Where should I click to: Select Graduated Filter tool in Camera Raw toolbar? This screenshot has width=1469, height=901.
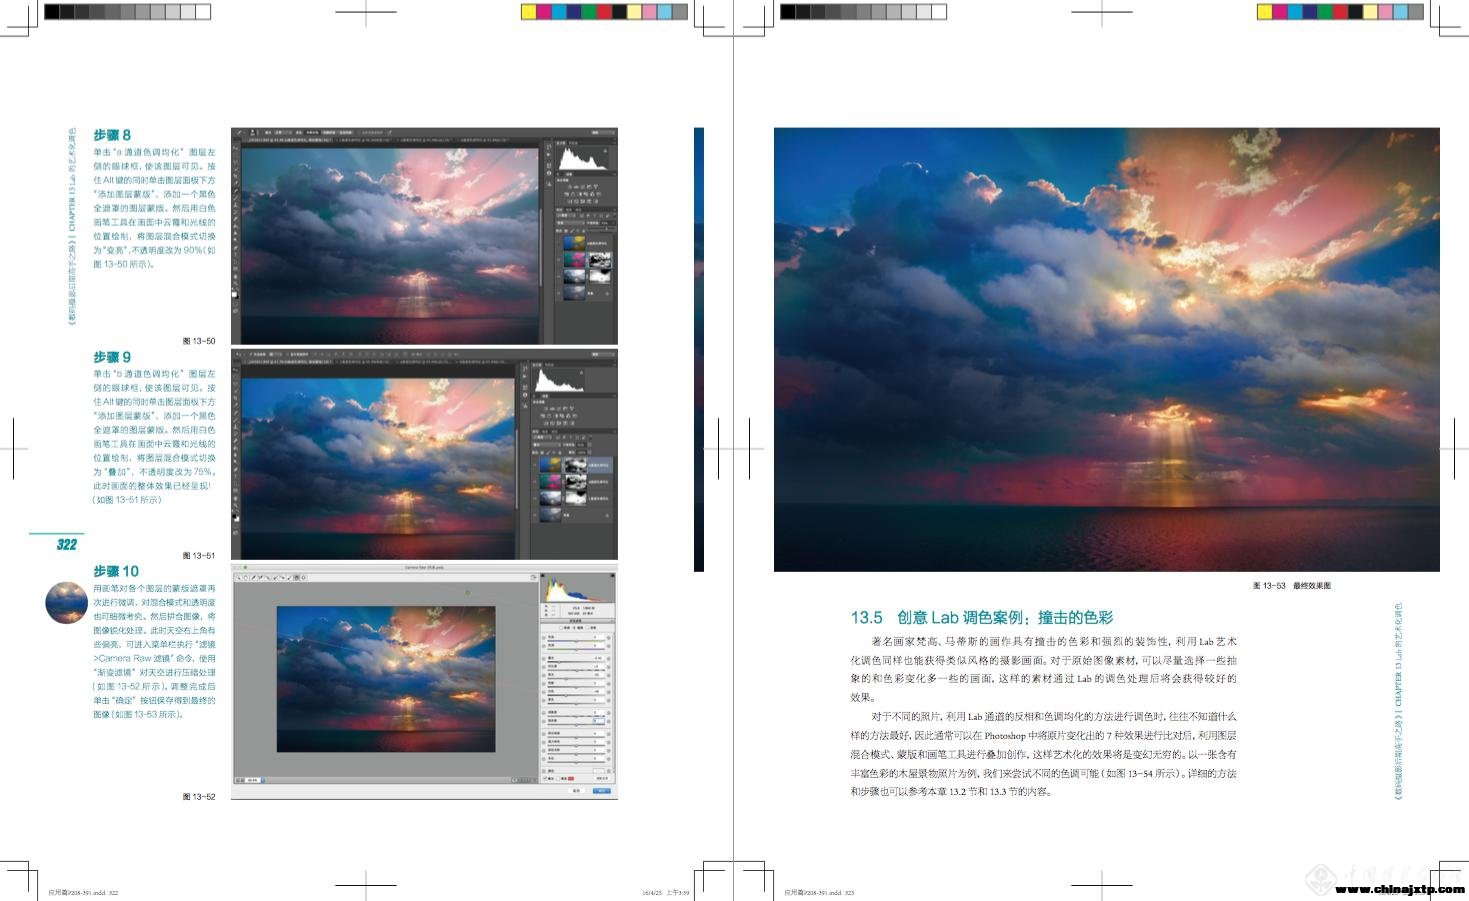coord(296,578)
